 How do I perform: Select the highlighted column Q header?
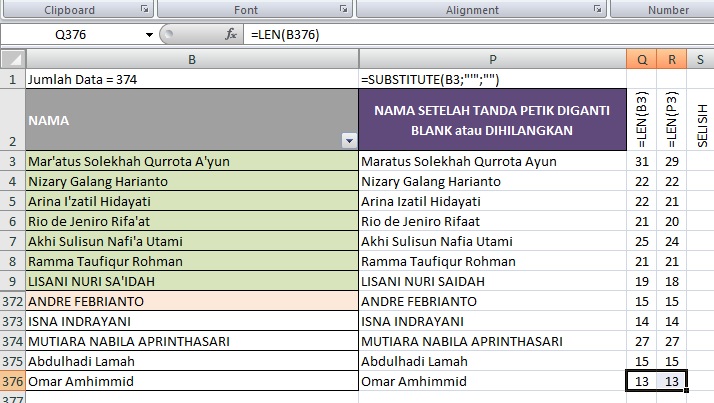(x=641, y=60)
